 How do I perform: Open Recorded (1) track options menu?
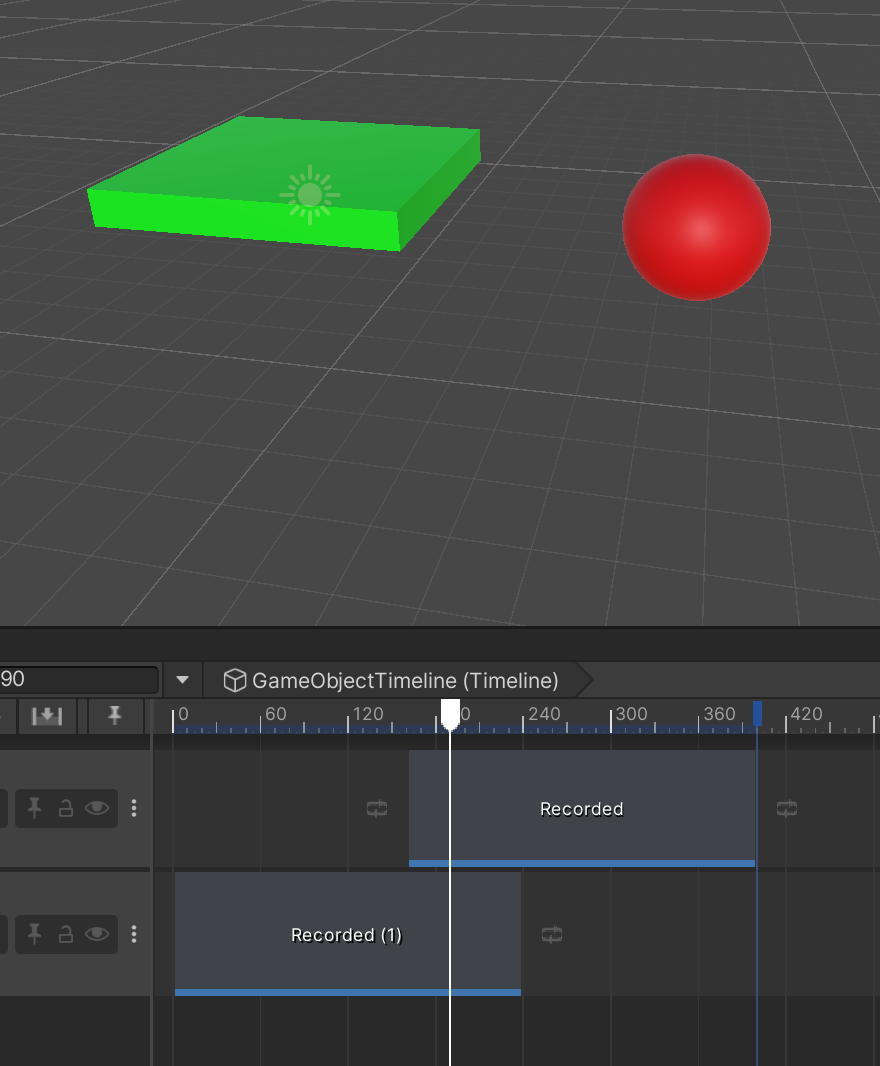point(134,934)
